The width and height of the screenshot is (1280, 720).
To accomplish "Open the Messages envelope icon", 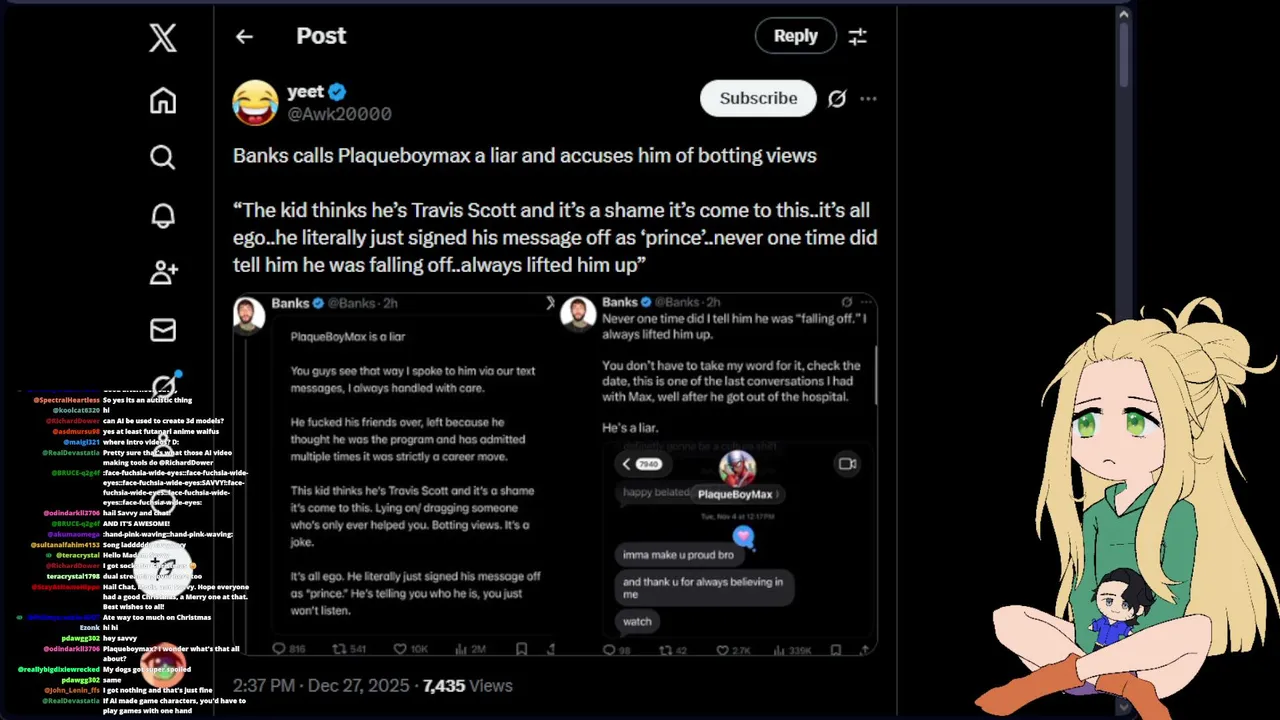I will click(x=163, y=330).
